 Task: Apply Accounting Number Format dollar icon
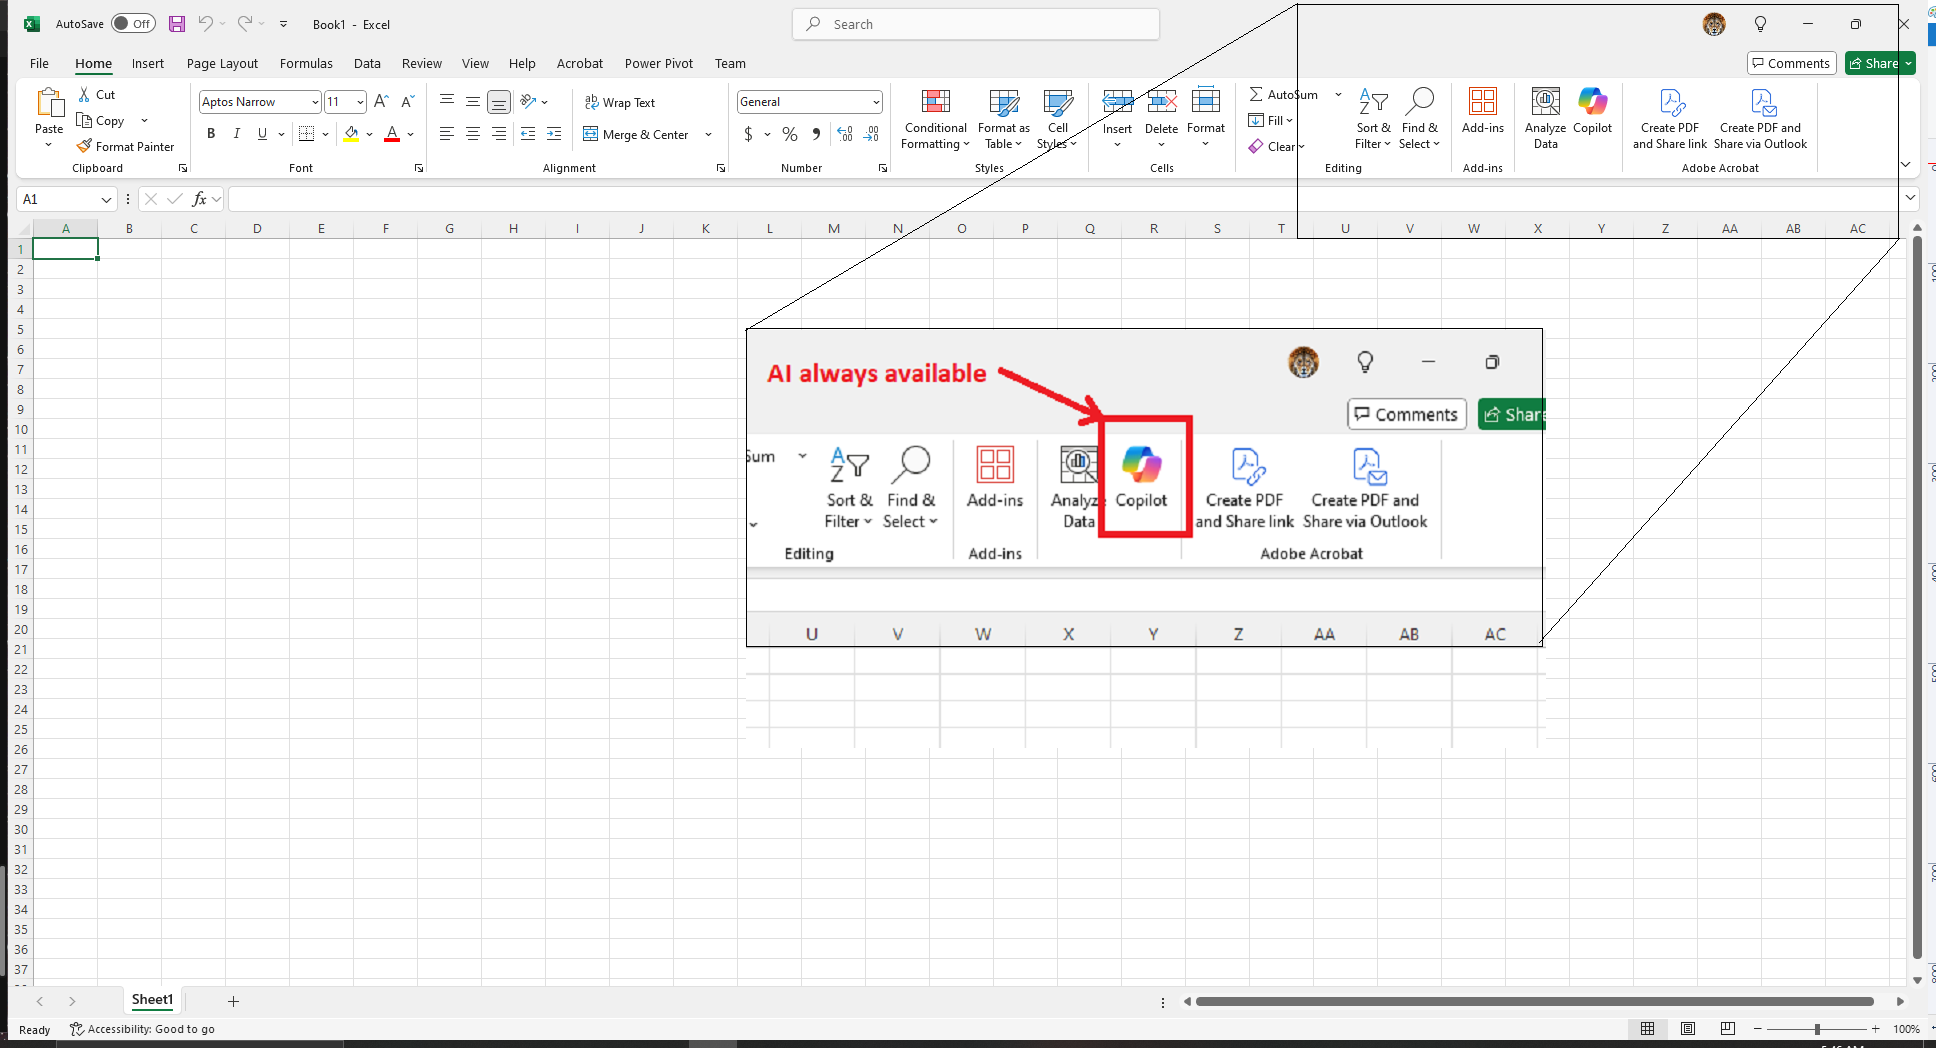(748, 134)
